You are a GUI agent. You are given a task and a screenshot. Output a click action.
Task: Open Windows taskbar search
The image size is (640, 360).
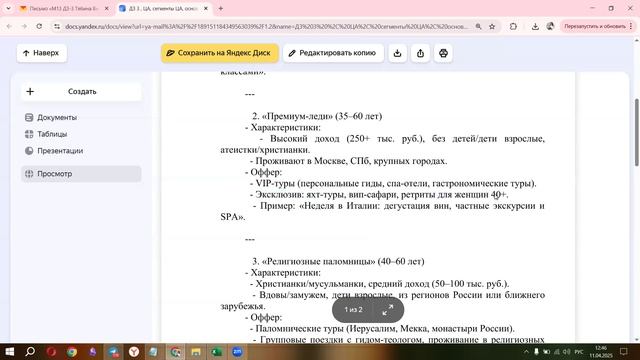pyautogui.click(x=30, y=351)
